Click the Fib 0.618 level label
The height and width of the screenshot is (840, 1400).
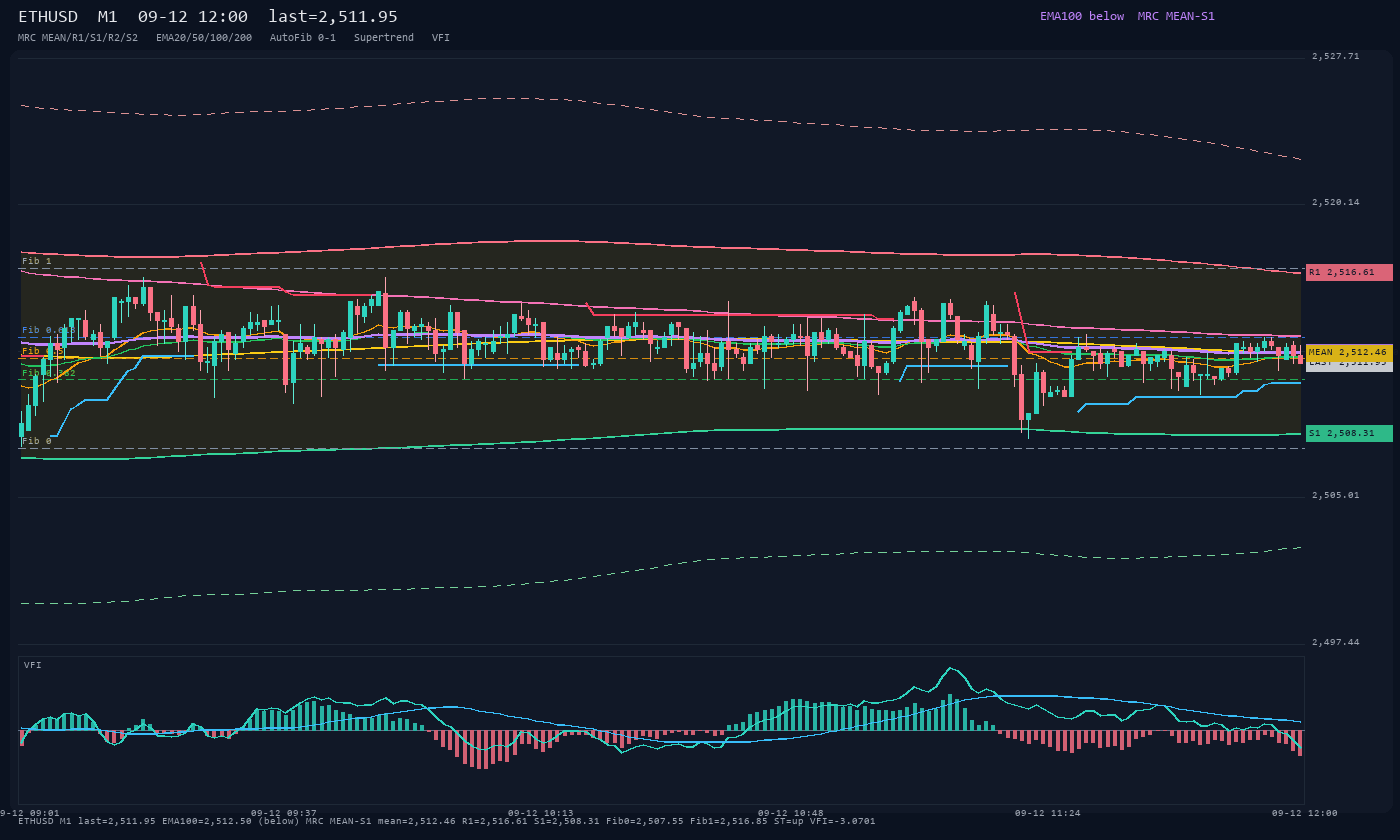click(x=49, y=330)
